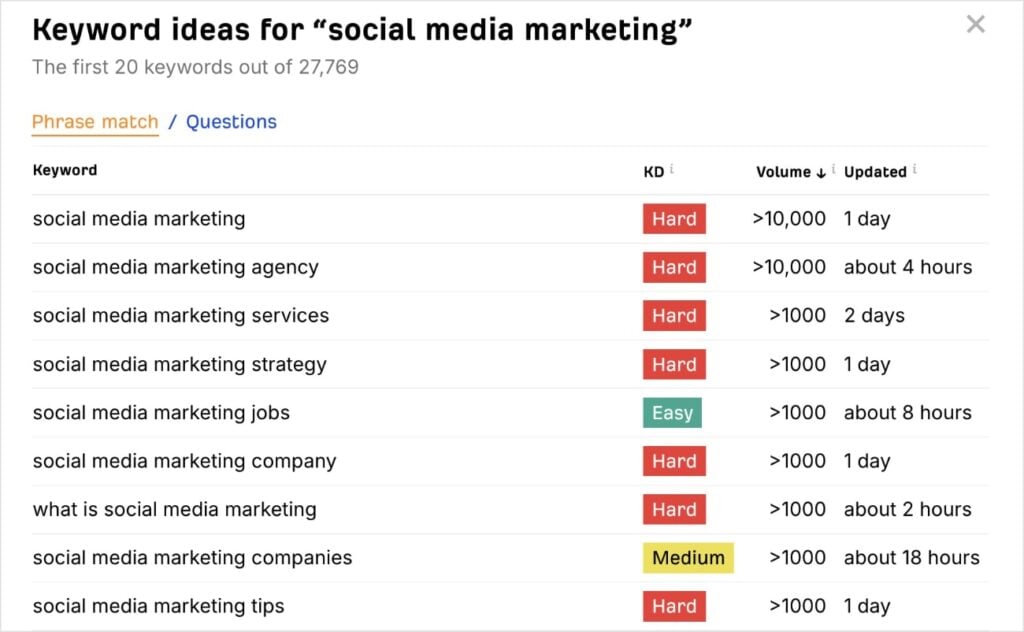Open the Updated info tooltip
The width and height of the screenshot is (1024, 632).
(x=915, y=168)
